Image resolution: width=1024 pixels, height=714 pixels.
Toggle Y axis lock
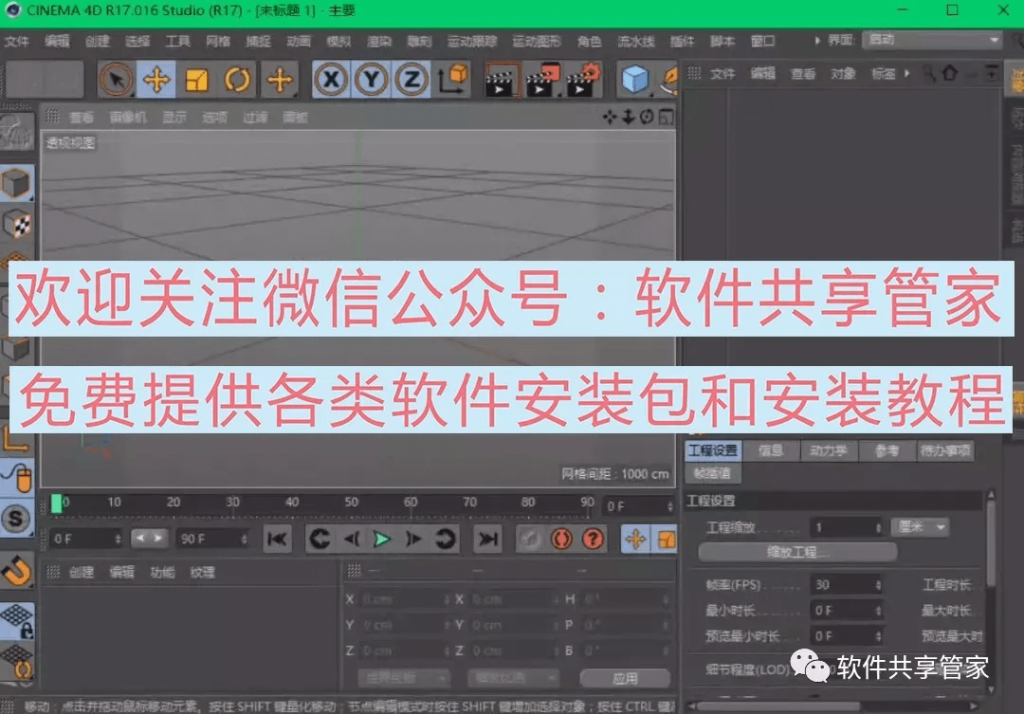[371, 80]
